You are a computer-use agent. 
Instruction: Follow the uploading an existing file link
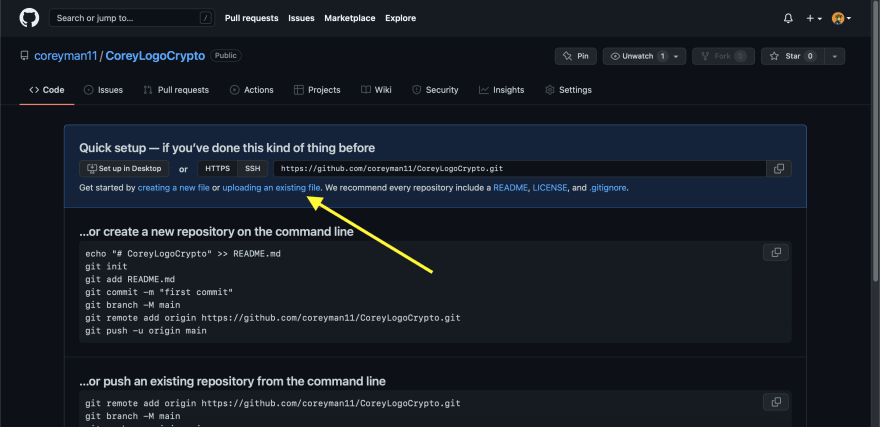click(271, 188)
